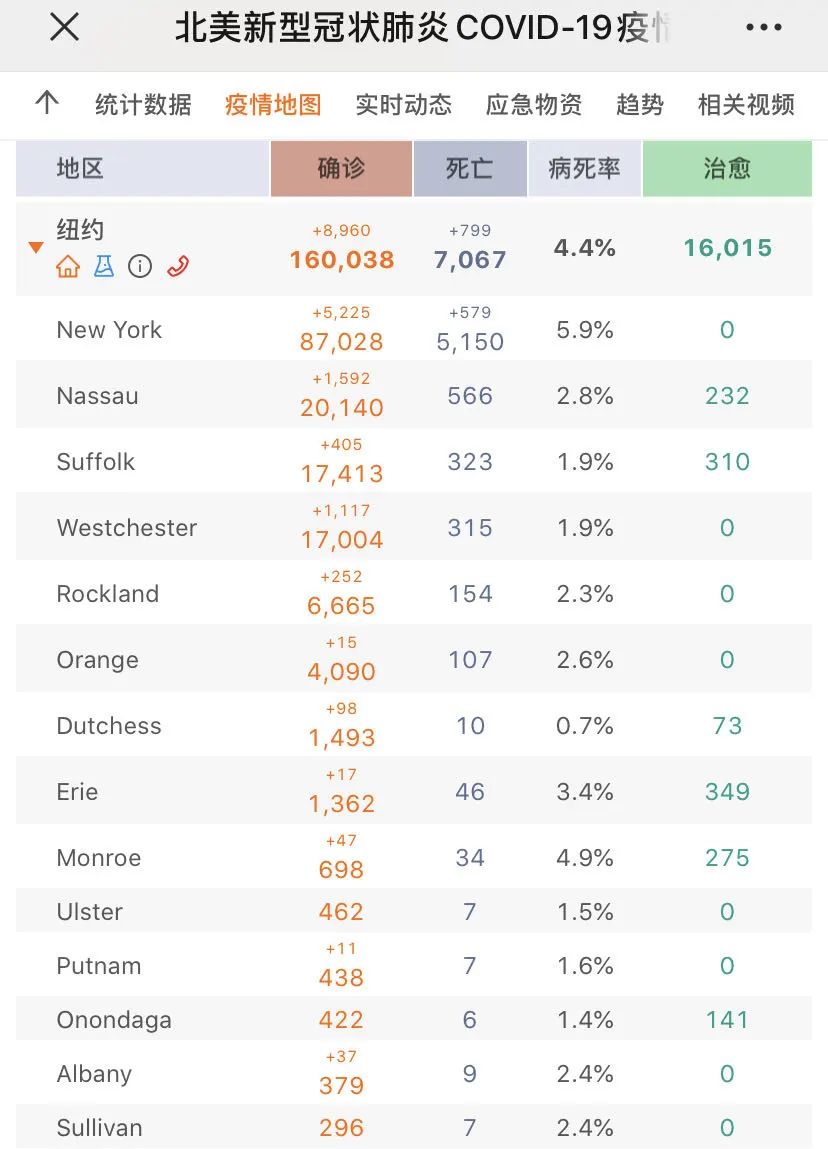The width and height of the screenshot is (828, 1149).
Task: Select the 疫情地图 tab
Action: coord(273,104)
